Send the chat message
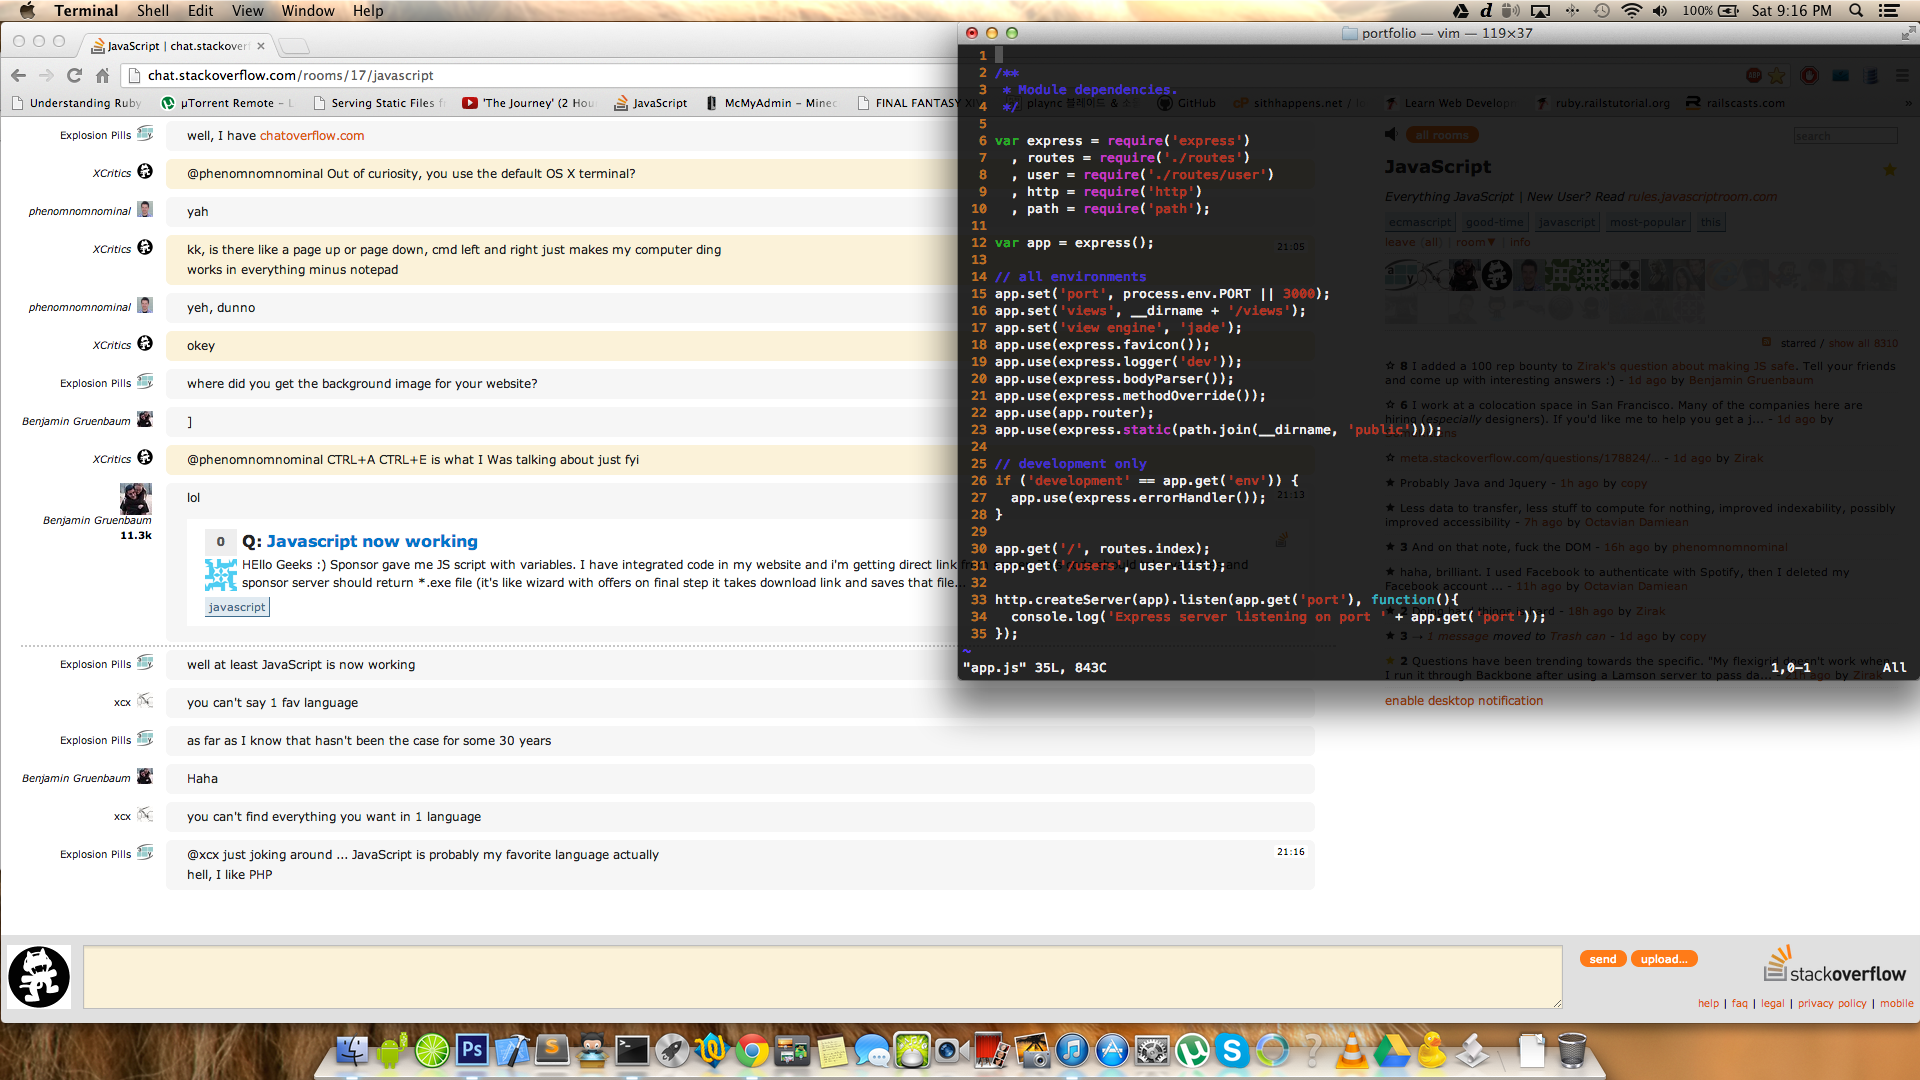The width and height of the screenshot is (1920, 1080). [1602, 959]
